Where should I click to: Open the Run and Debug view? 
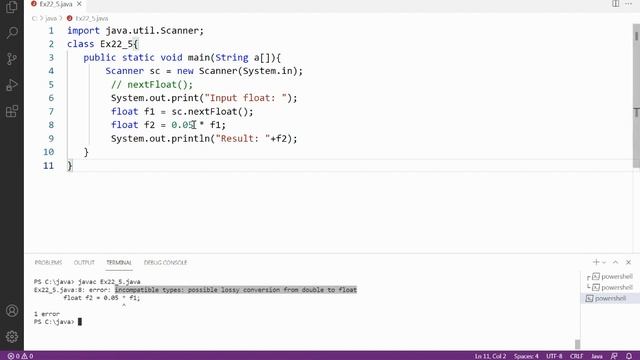(x=12, y=85)
